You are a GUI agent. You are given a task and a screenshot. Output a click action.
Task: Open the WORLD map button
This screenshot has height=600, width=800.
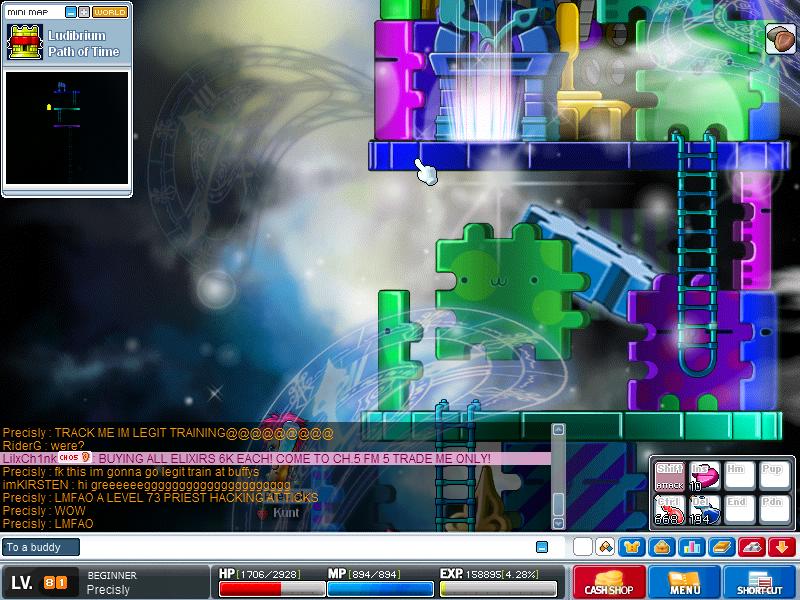click(110, 12)
